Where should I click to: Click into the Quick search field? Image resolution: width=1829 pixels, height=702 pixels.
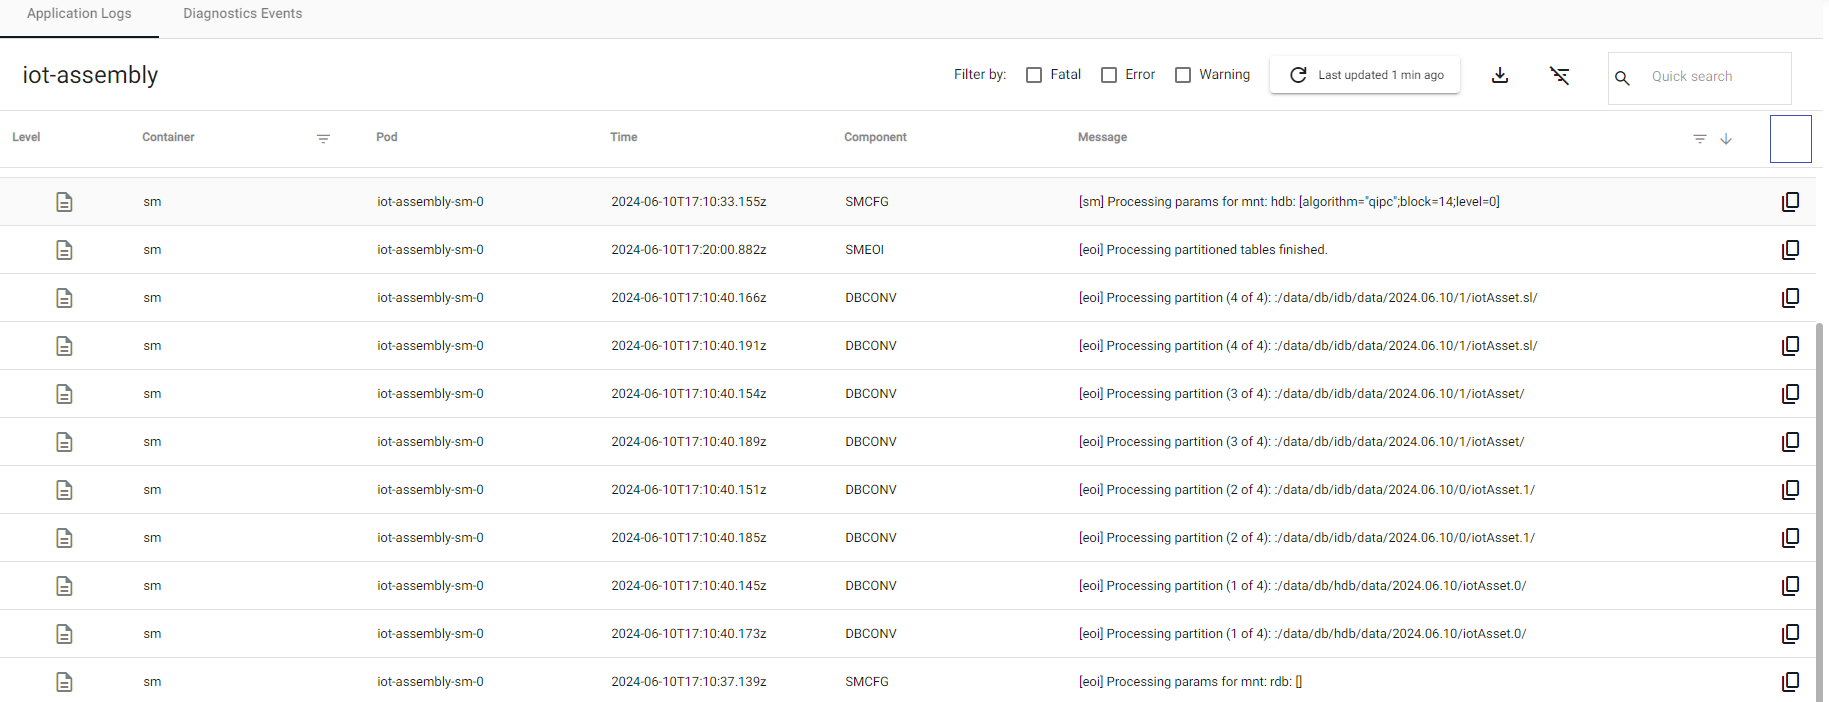(1715, 77)
